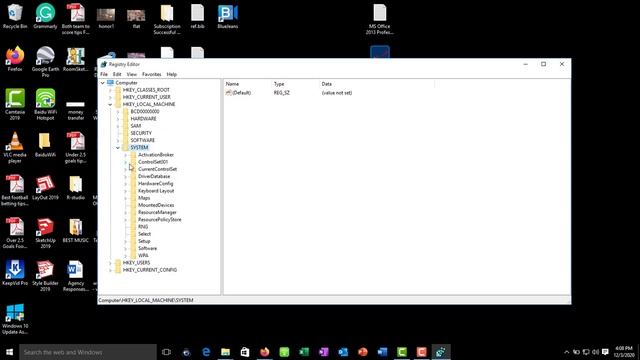Open the View menu in Registry Editor
The height and width of the screenshot is (360, 640).
pyautogui.click(x=132, y=74)
